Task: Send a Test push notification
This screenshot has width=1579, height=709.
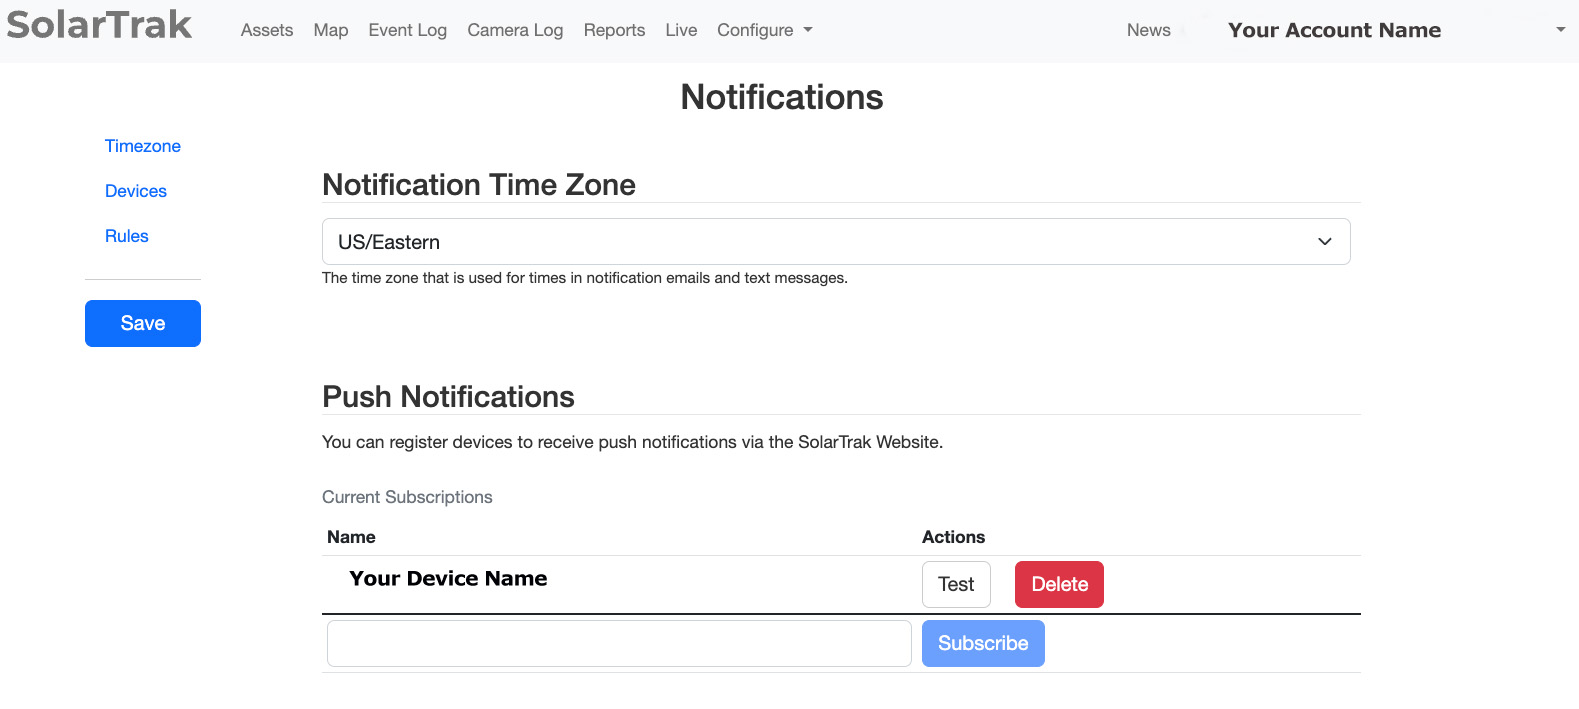Action: coord(956,584)
